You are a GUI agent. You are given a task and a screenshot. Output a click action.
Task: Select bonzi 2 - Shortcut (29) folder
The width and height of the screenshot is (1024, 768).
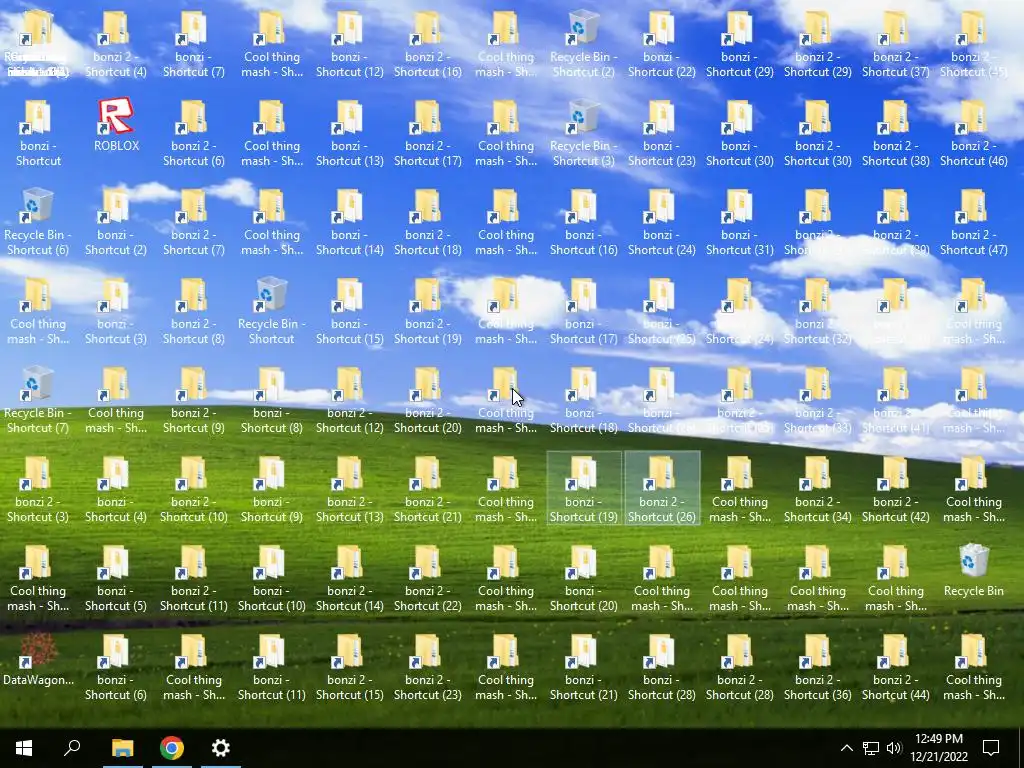coord(818,44)
